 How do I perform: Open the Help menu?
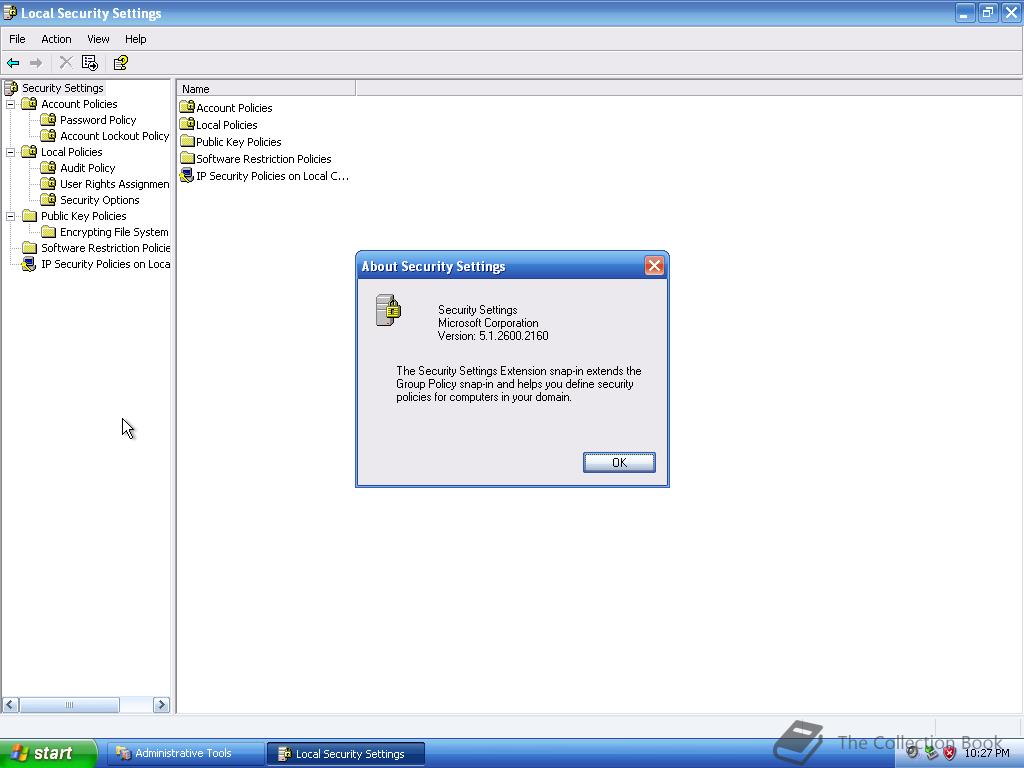click(135, 39)
